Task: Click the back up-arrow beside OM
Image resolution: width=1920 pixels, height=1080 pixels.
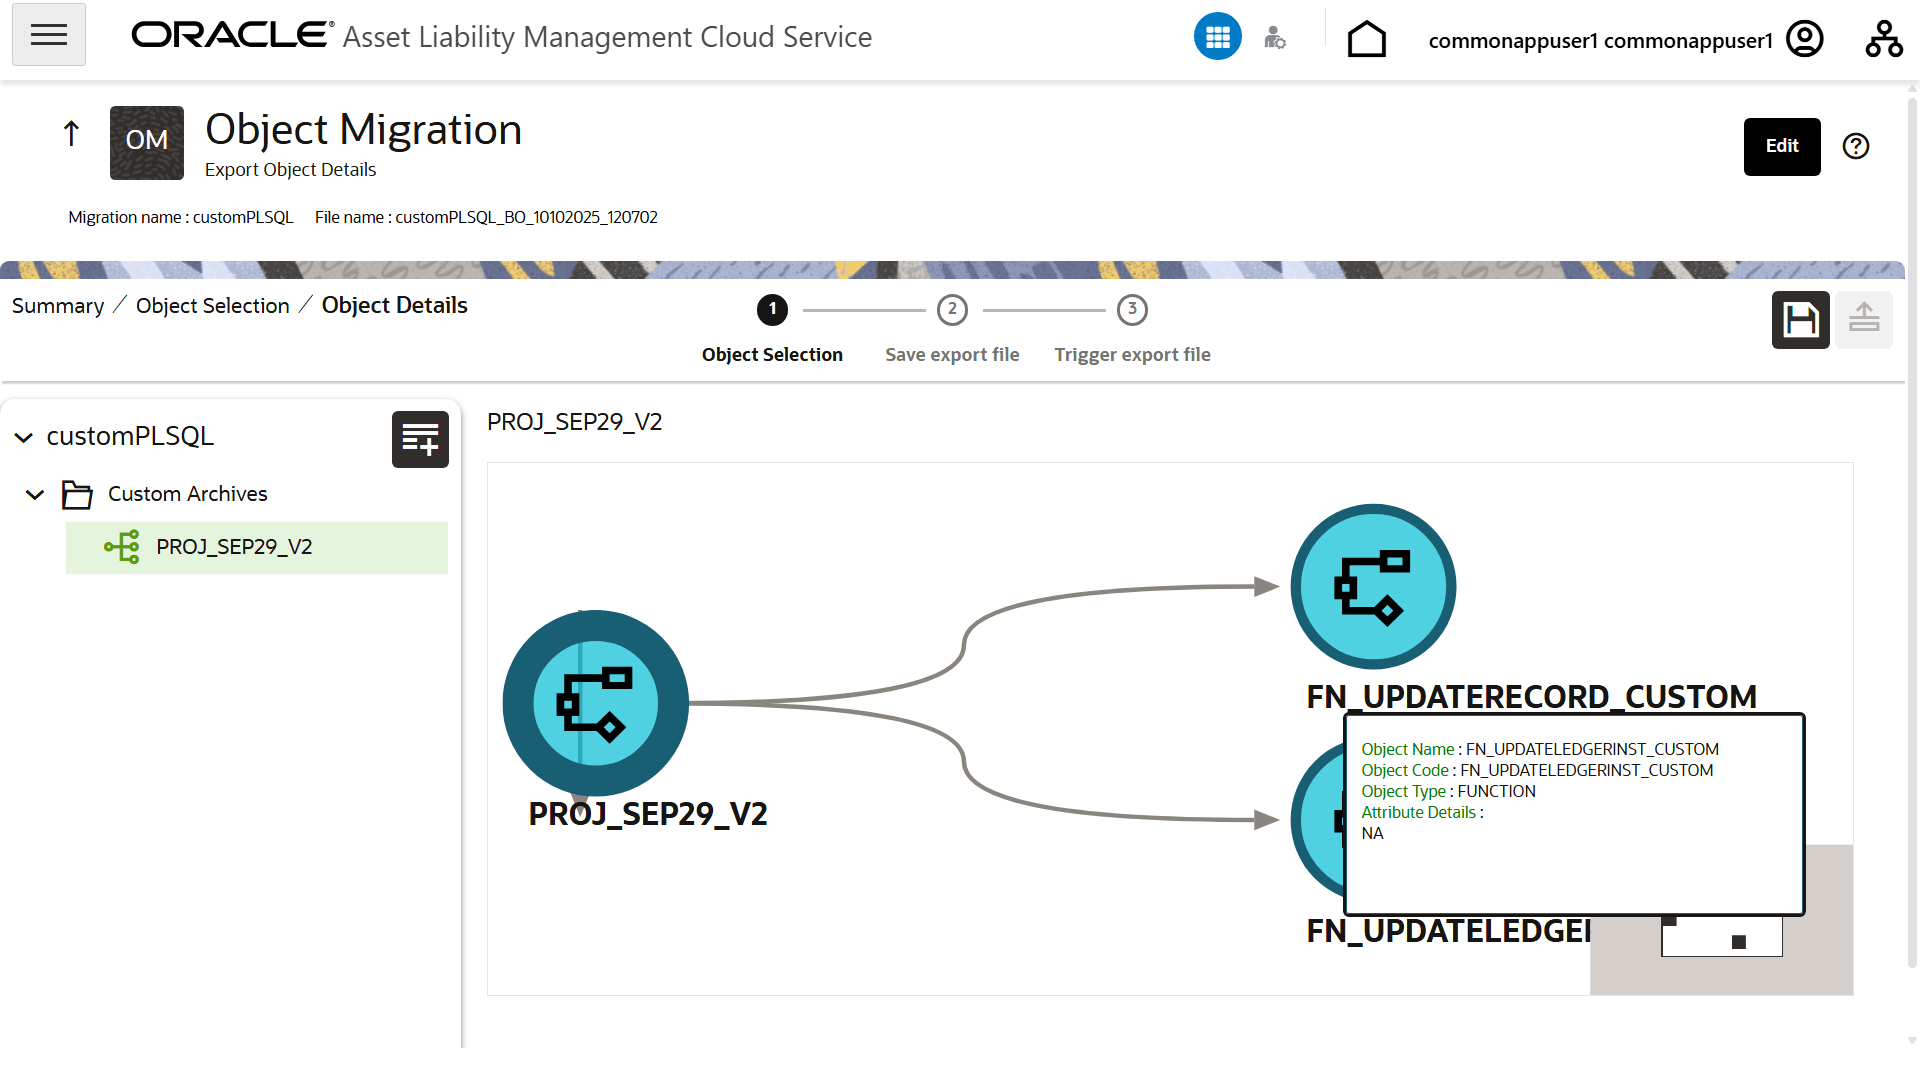Action: point(71,133)
